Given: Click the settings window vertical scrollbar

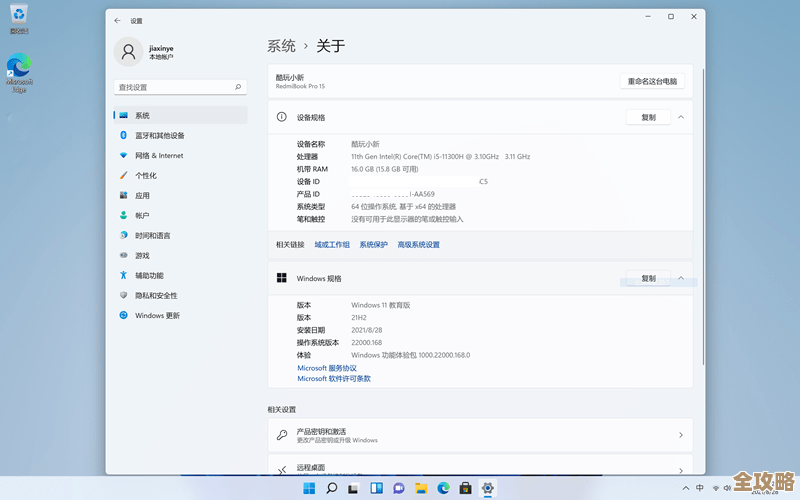Looking at the screenshot, I should click(703, 216).
